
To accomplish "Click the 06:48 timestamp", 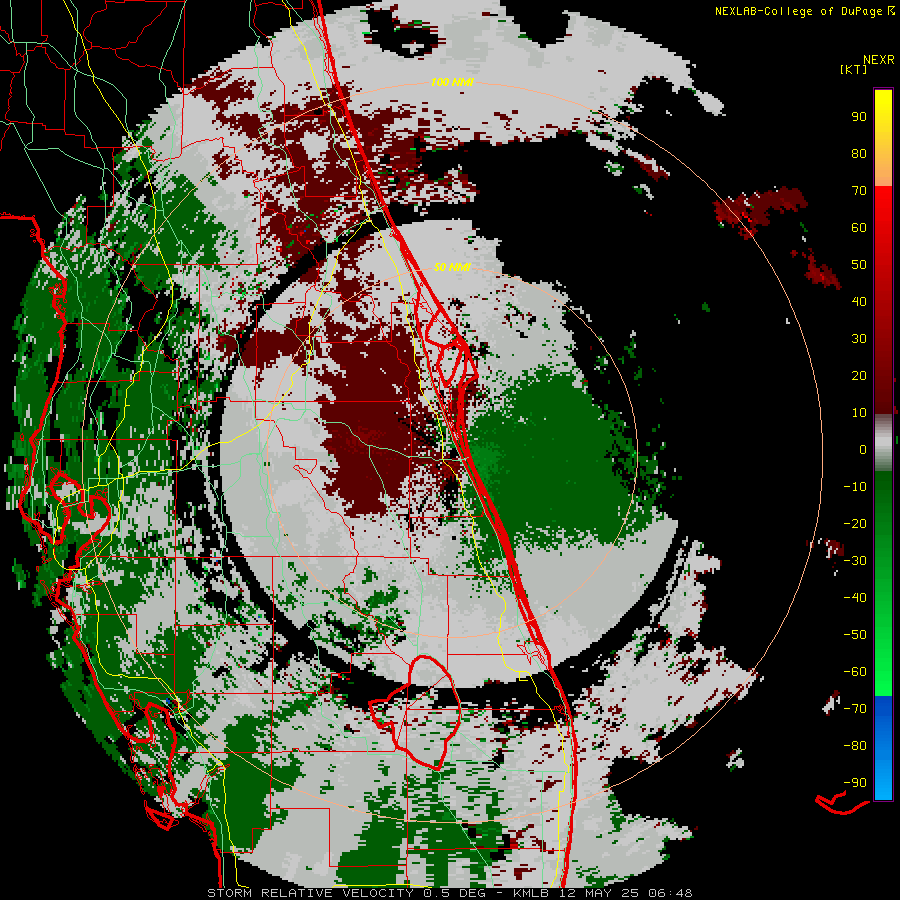I will click(670, 893).
